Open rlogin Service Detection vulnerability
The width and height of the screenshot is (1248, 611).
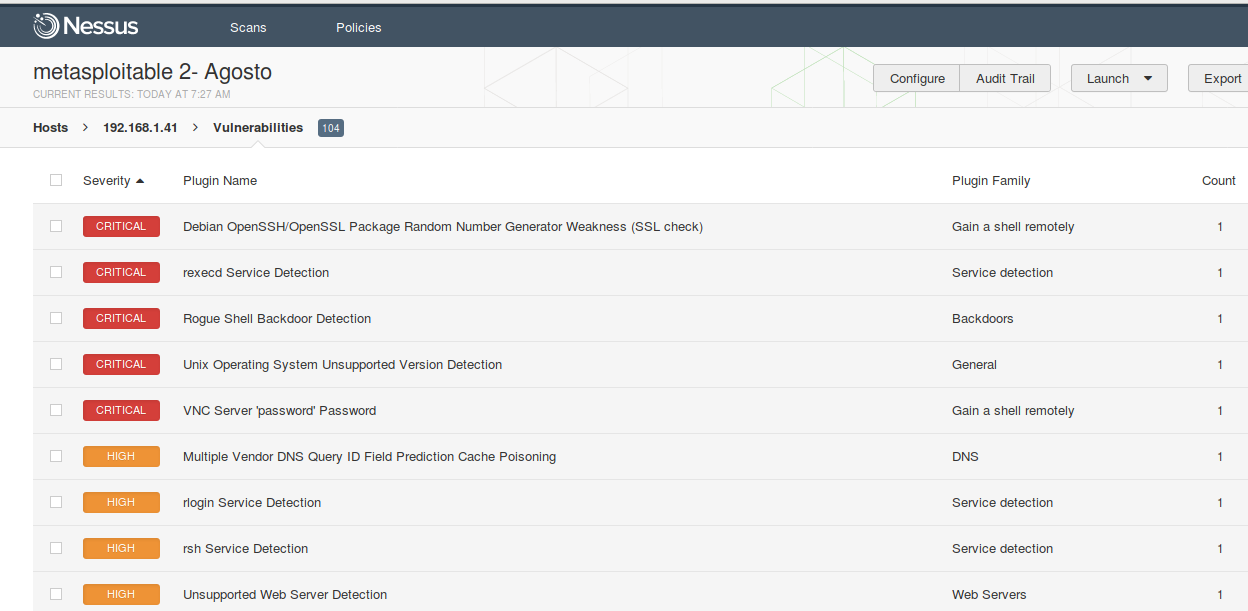point(252,503)
